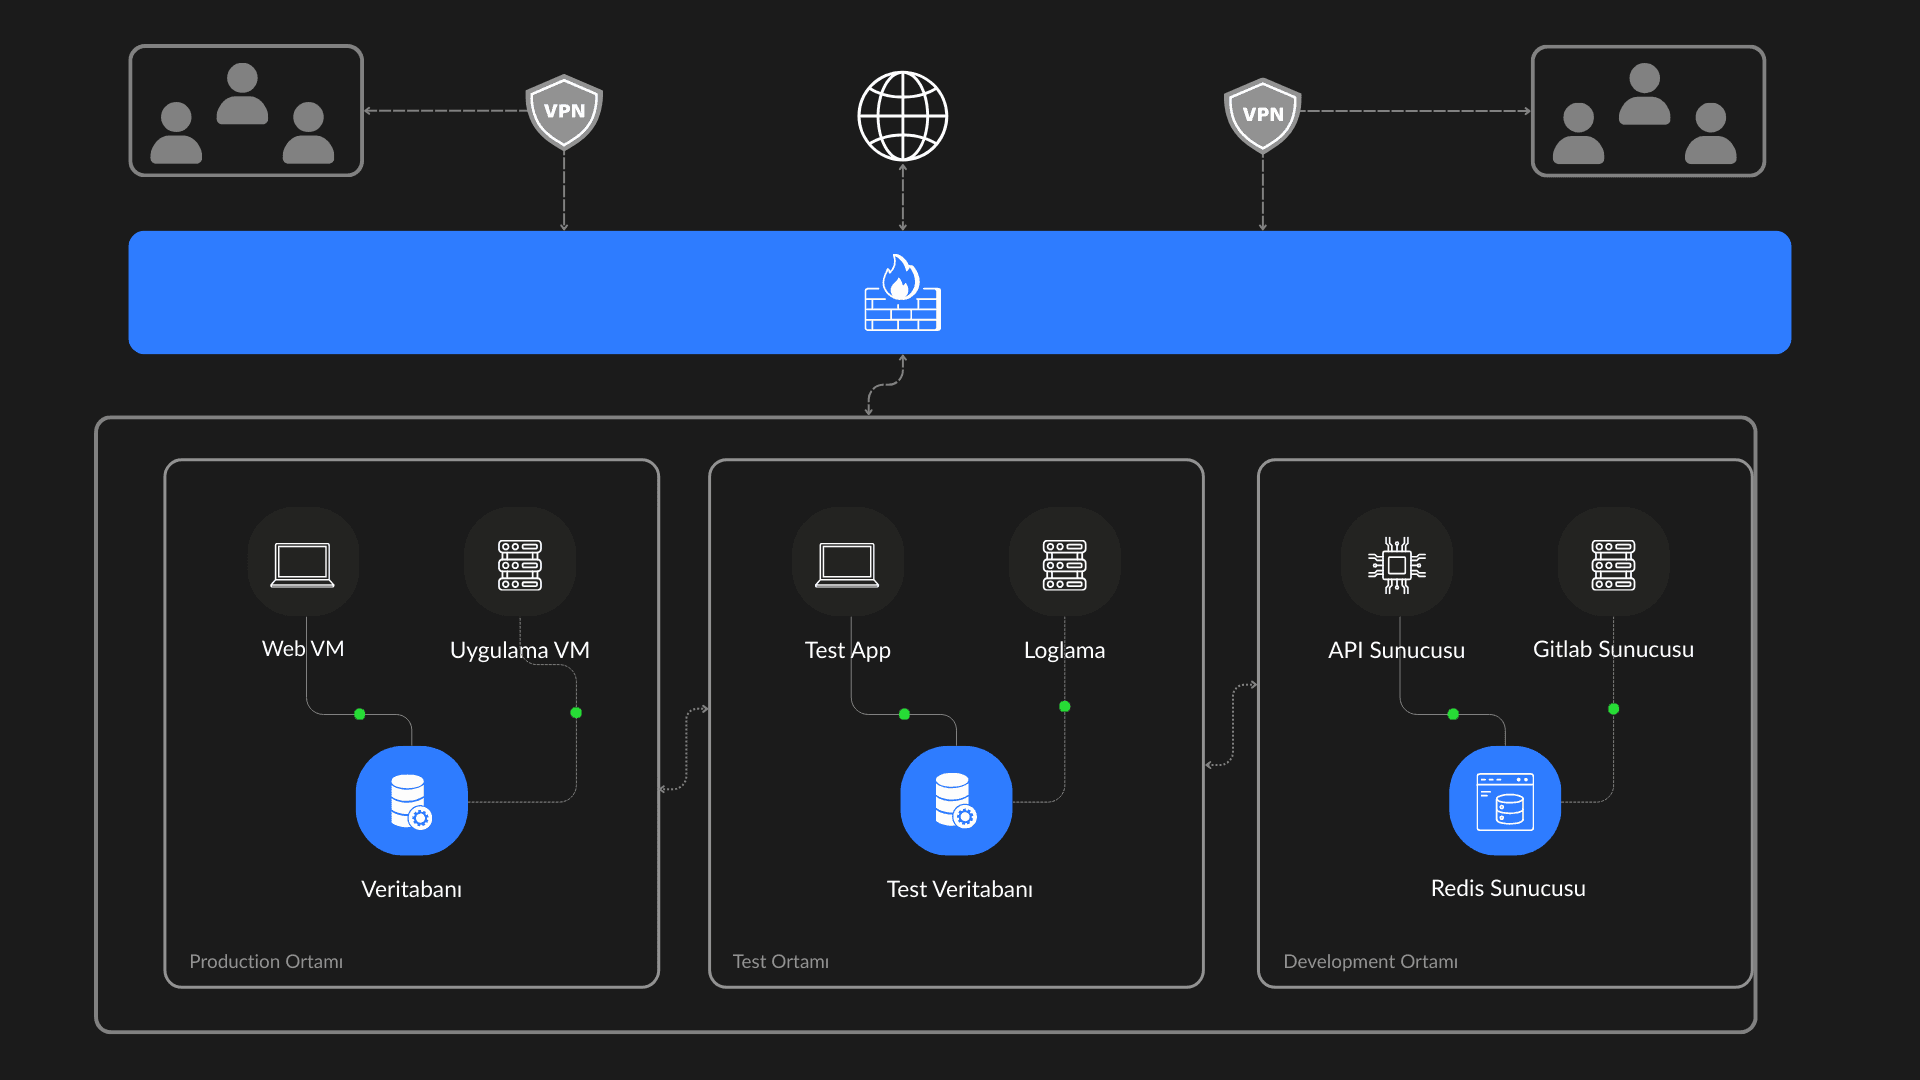Select the left VPN shield icon
Viewport: 1920px width, 1080px height.
[564, 112]
